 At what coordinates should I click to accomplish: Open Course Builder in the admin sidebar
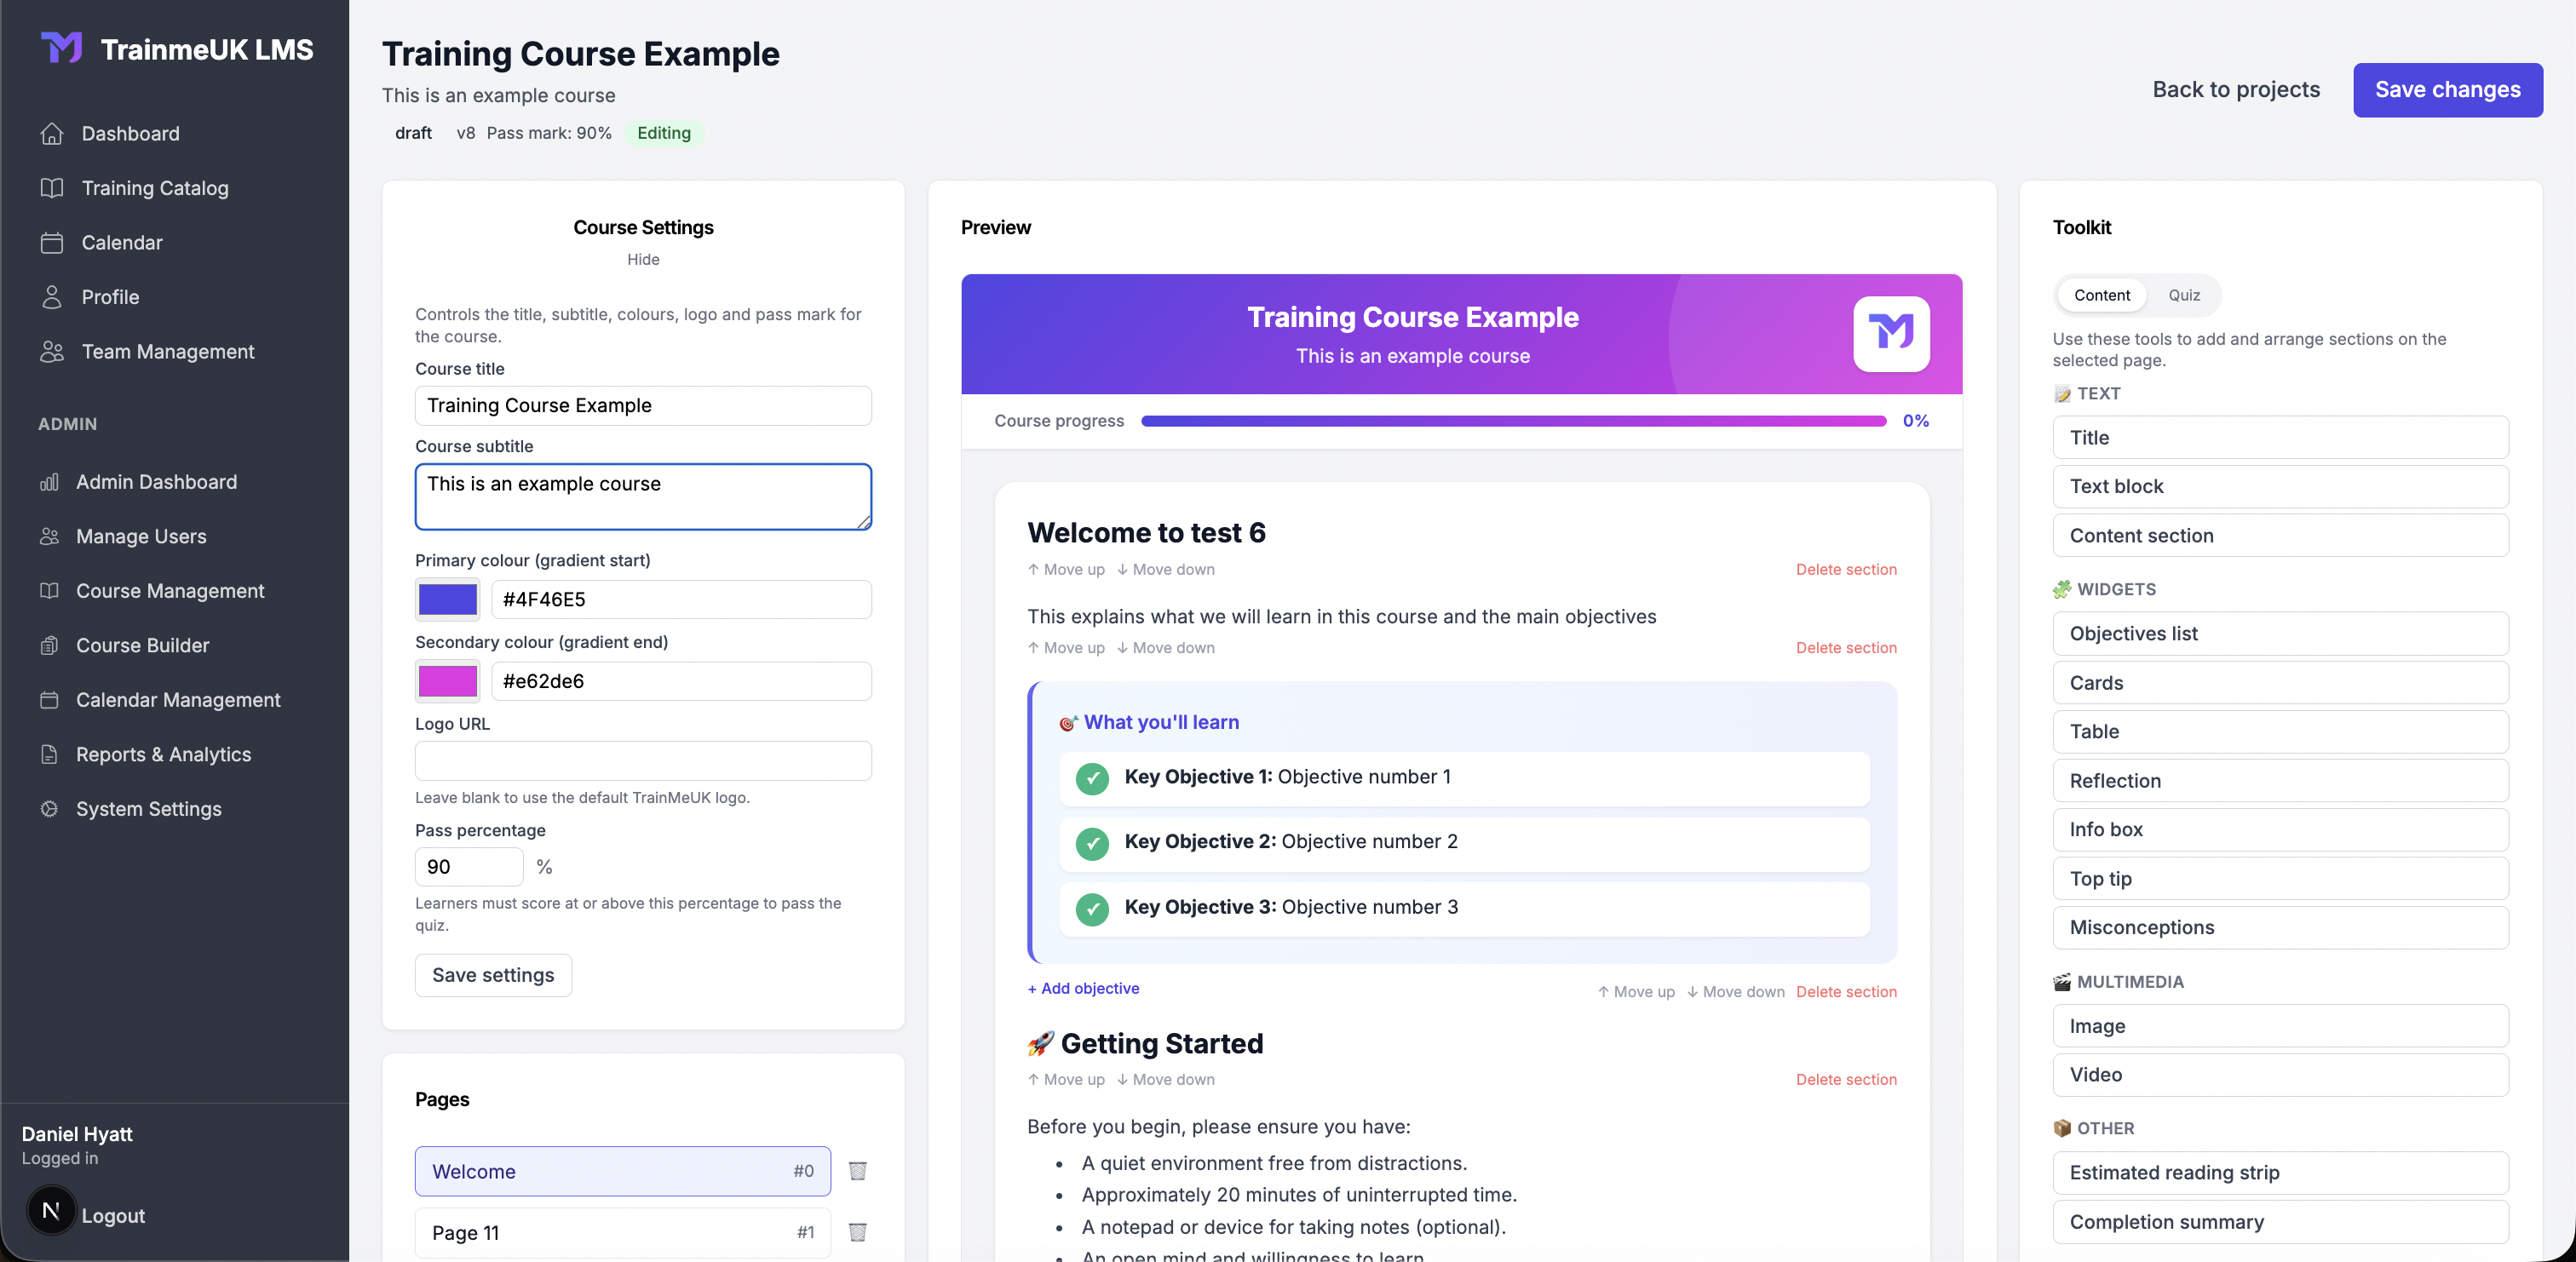click(142, 645)
